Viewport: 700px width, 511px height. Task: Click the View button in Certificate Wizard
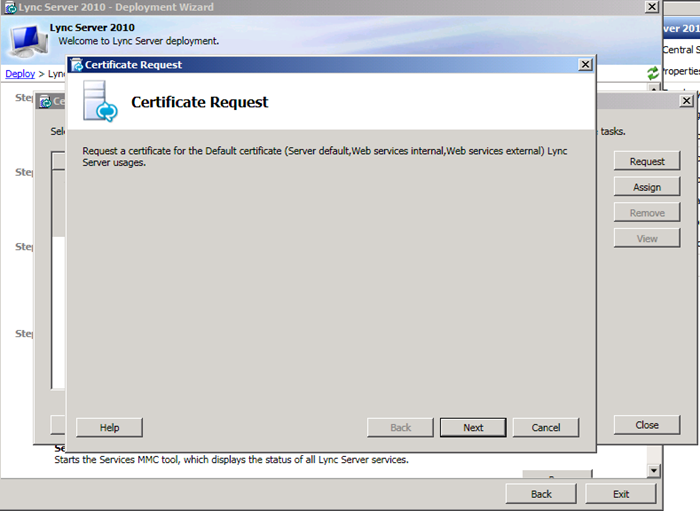point(647,238)
